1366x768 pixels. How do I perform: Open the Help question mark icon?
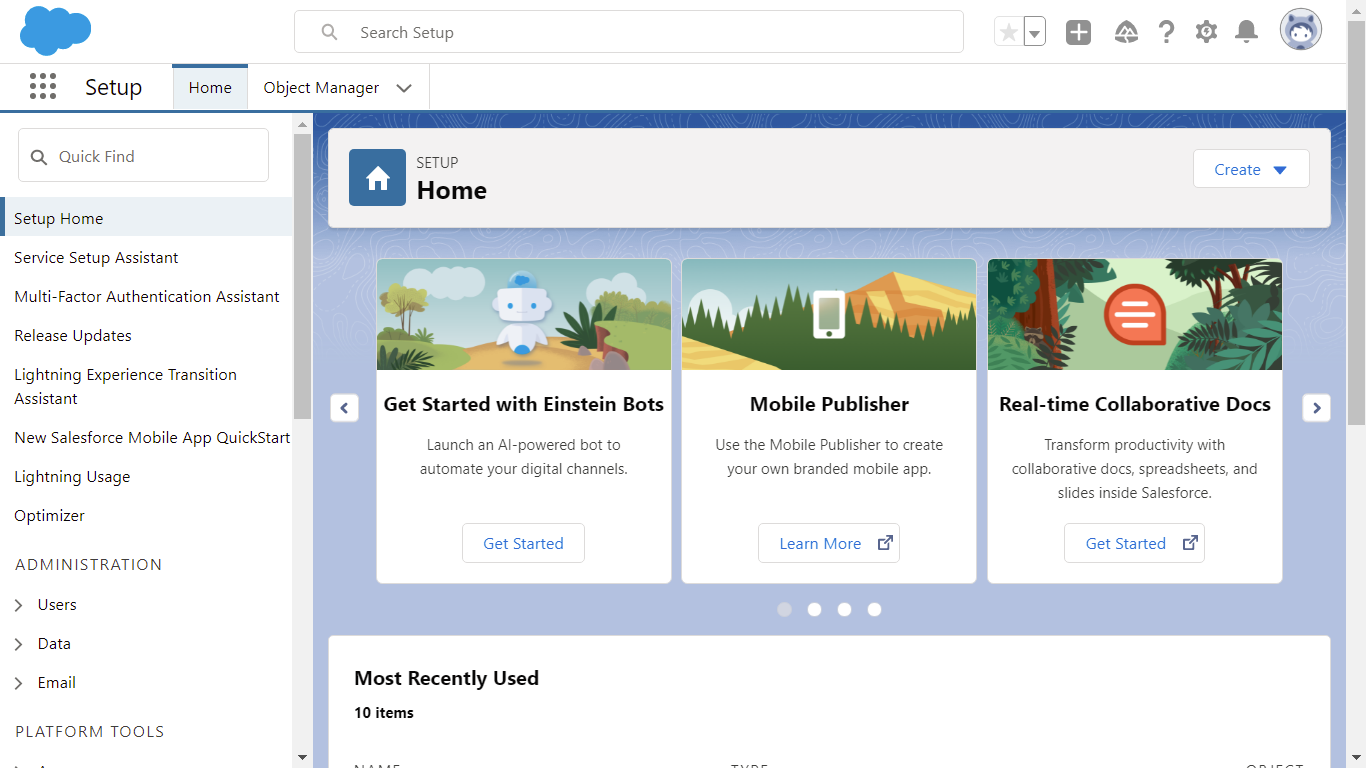point(1166,32)
